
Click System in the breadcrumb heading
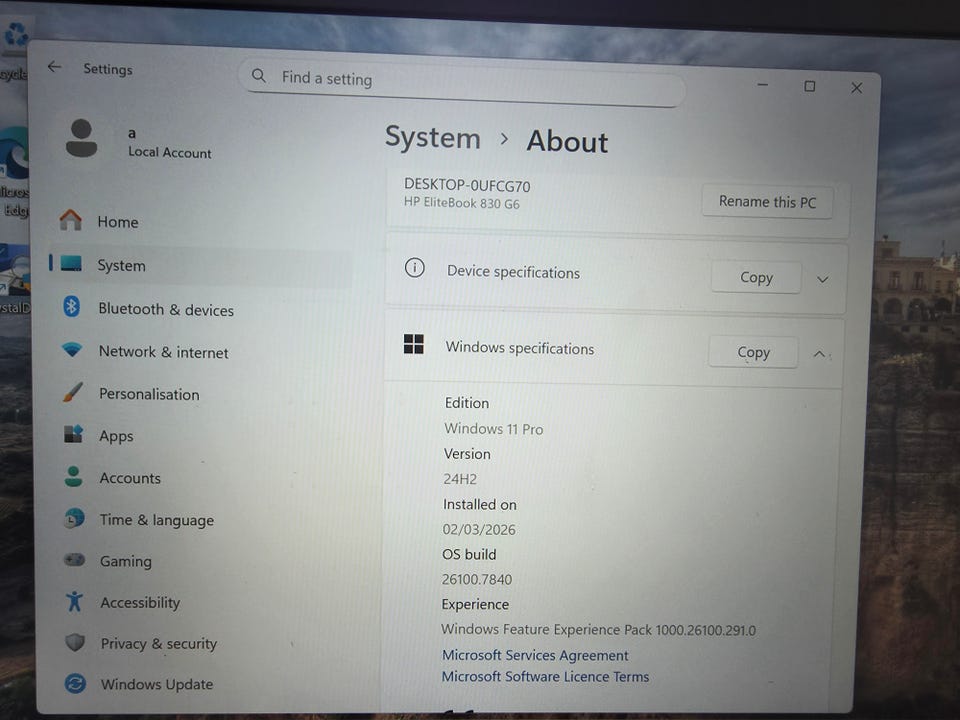coord(433,137)
